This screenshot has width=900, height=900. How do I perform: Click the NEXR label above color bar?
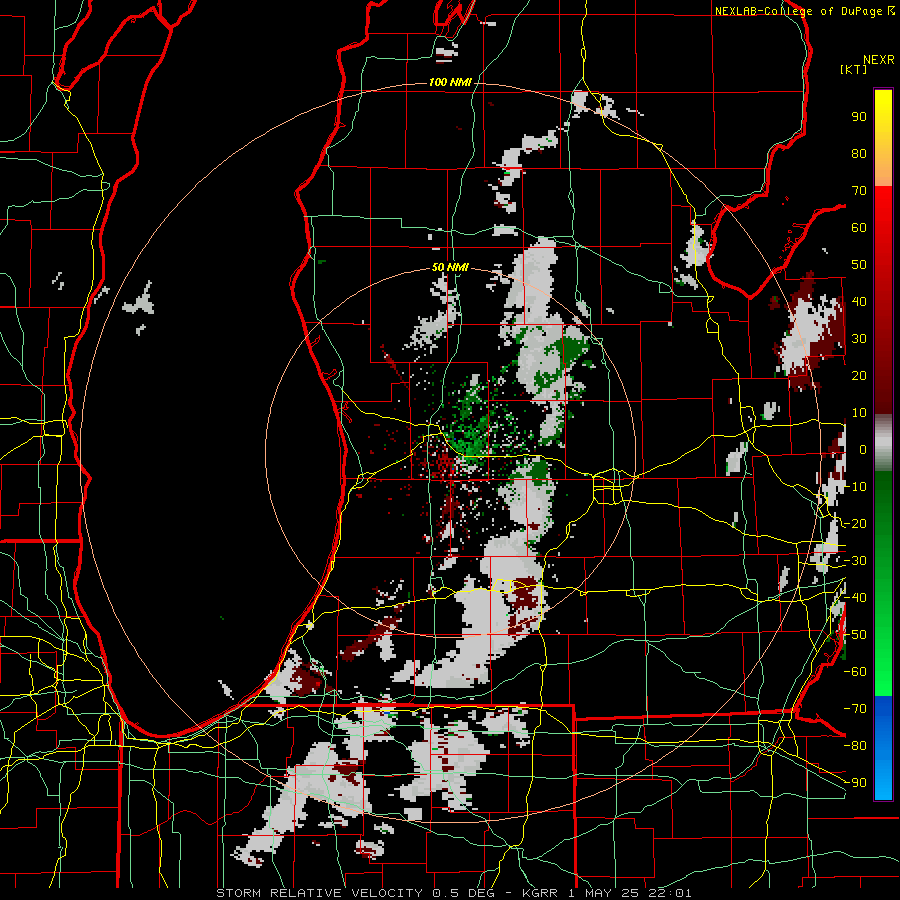pos(879,60)
